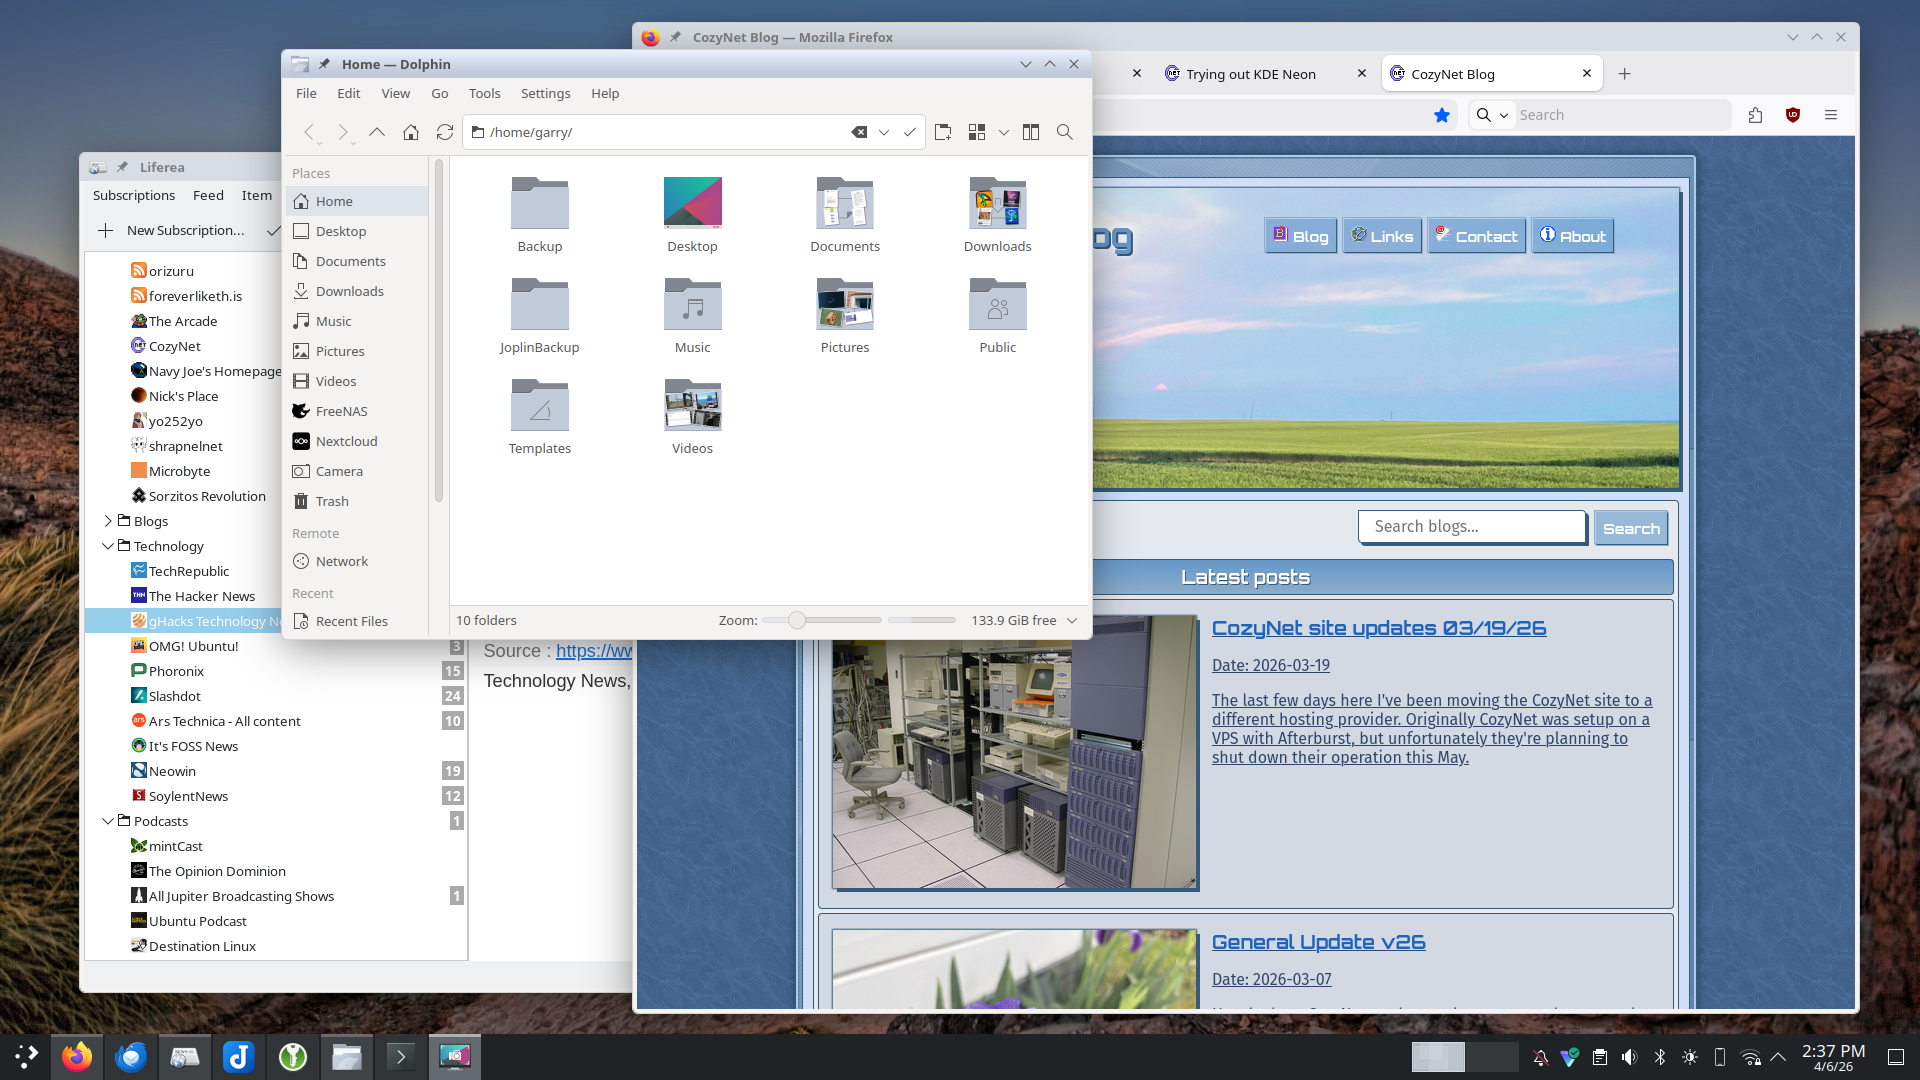Click the go up one level arrow

(x=377, y=132)
